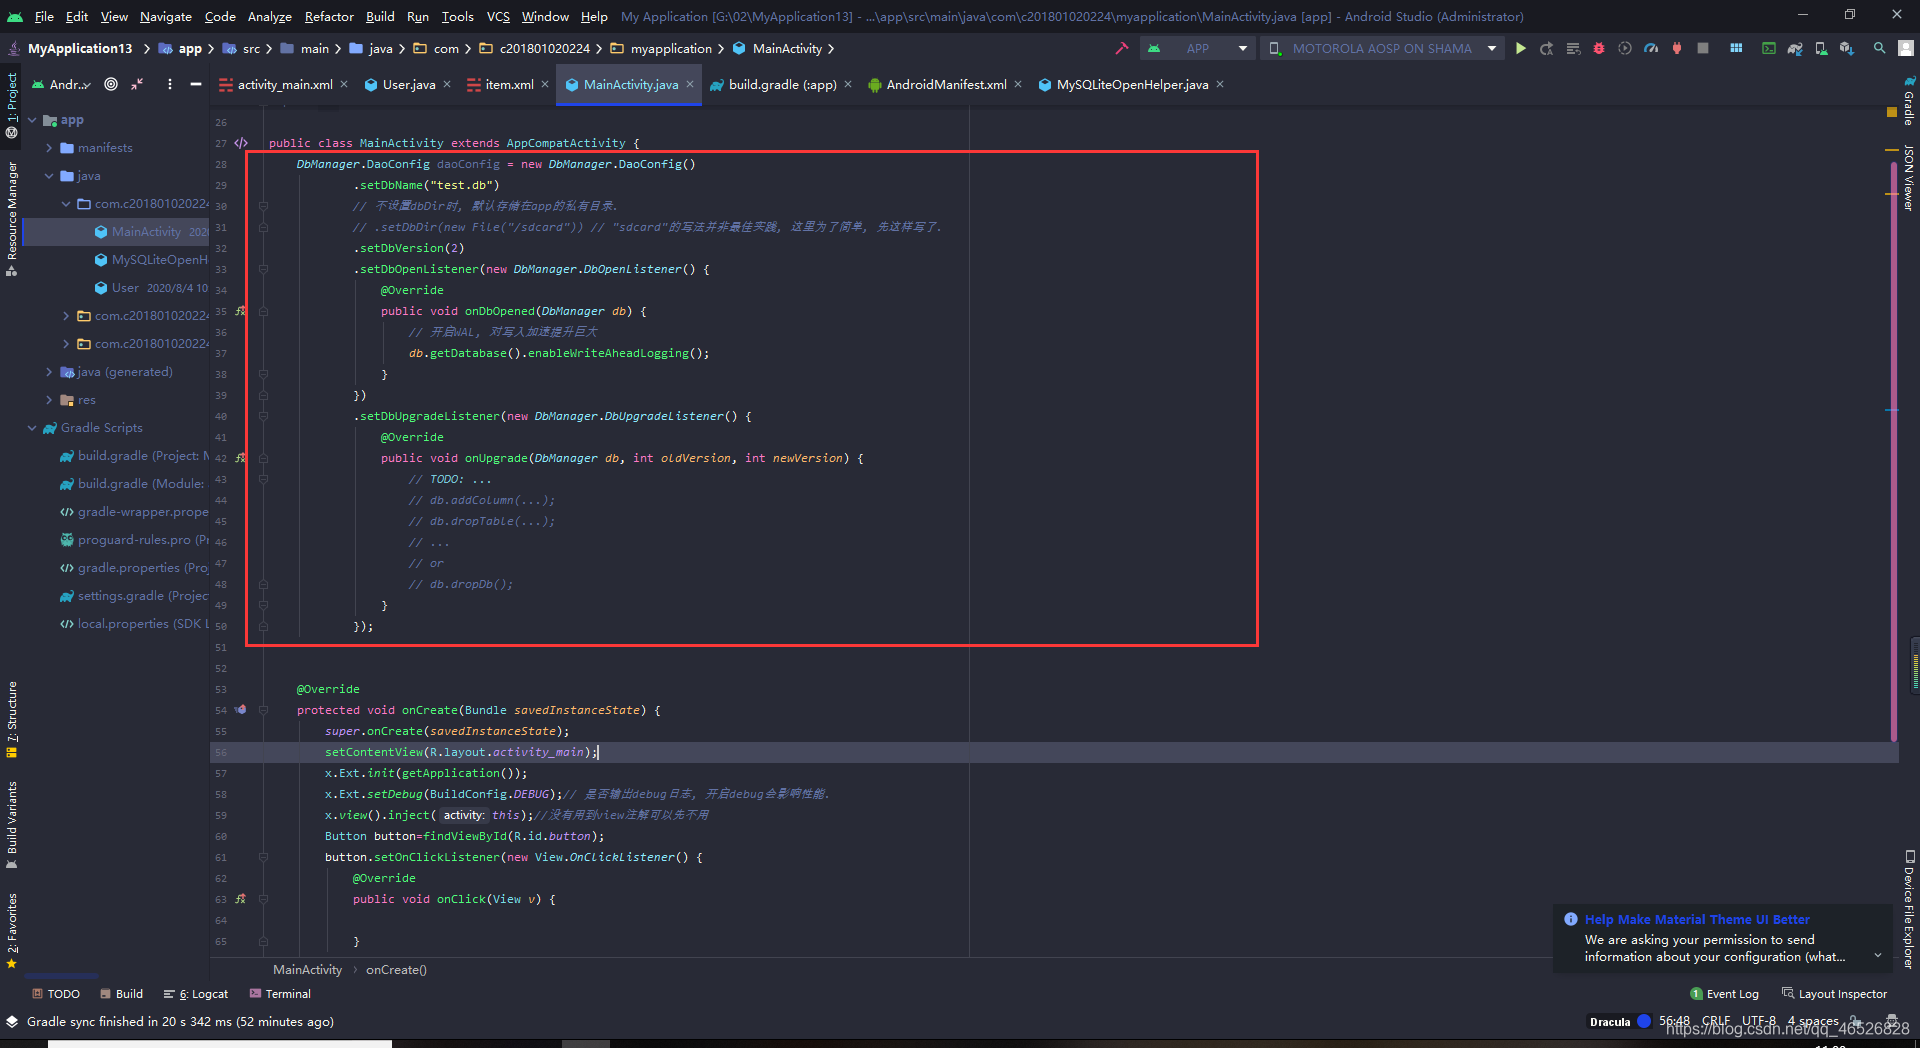The image size is (1920, 1048).
Task: Click the Dracula theme blue color indicator
Action: point(1643,1022)
